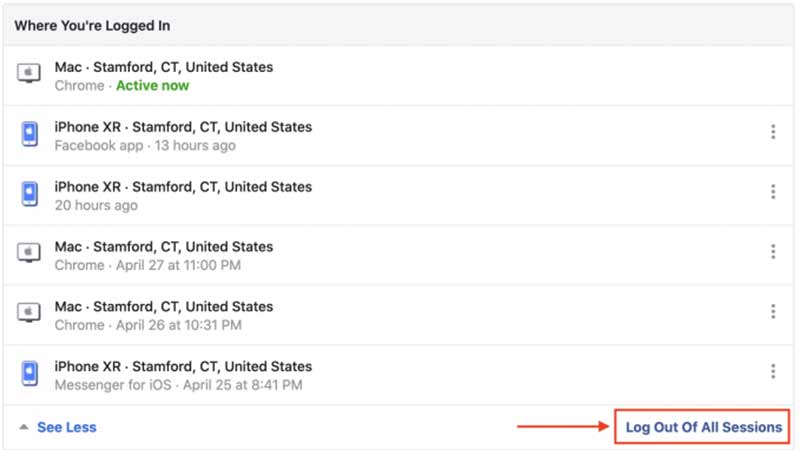Click the up arrow beside See Less
The image size is (800, 450).
click(x=23, y=427)
